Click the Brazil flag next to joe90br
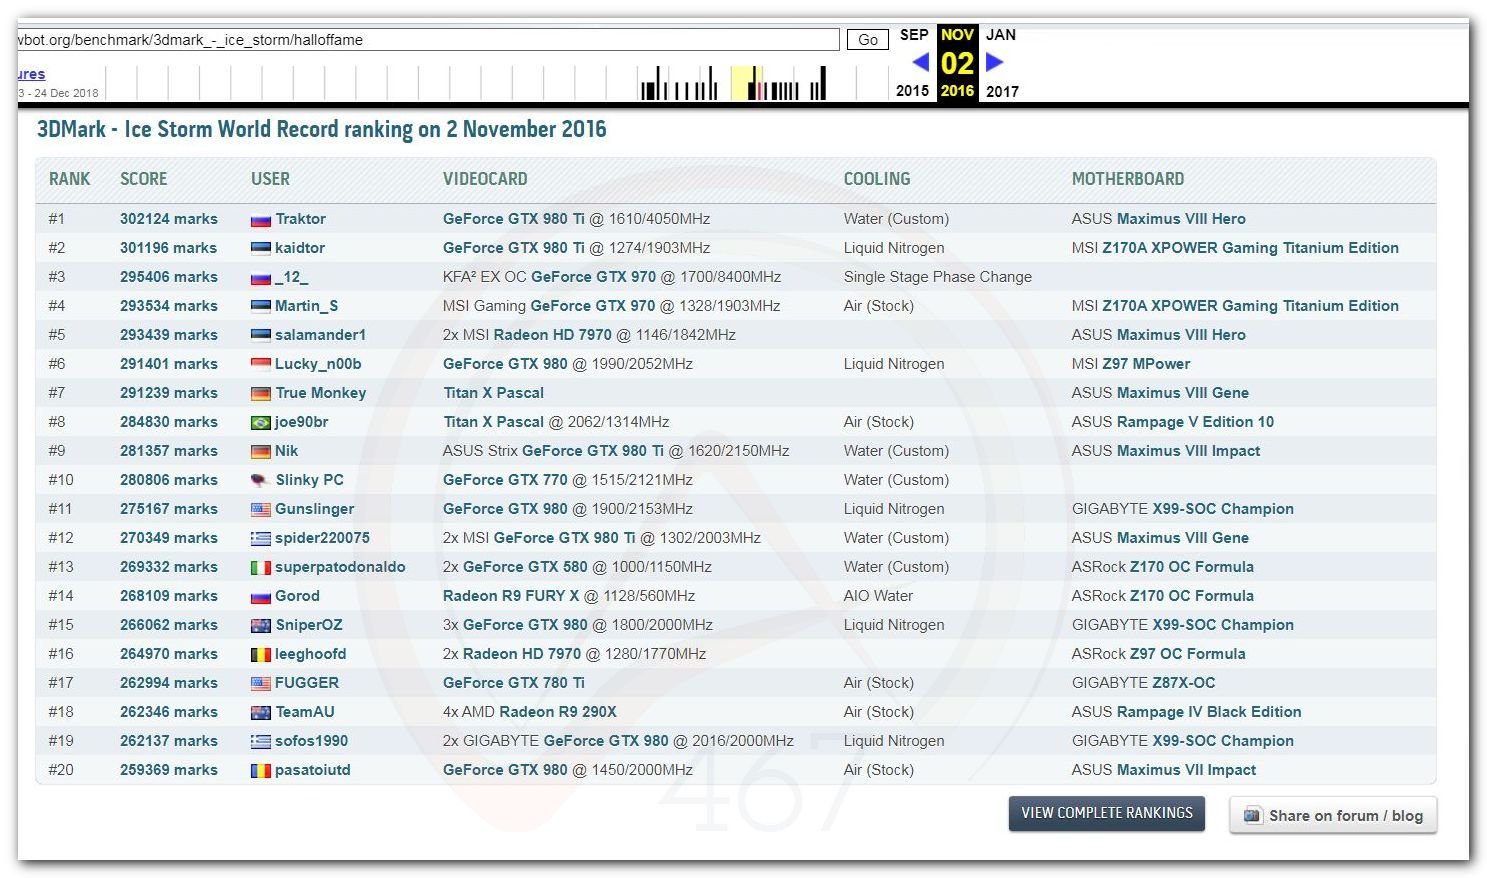 click(261, 423)
